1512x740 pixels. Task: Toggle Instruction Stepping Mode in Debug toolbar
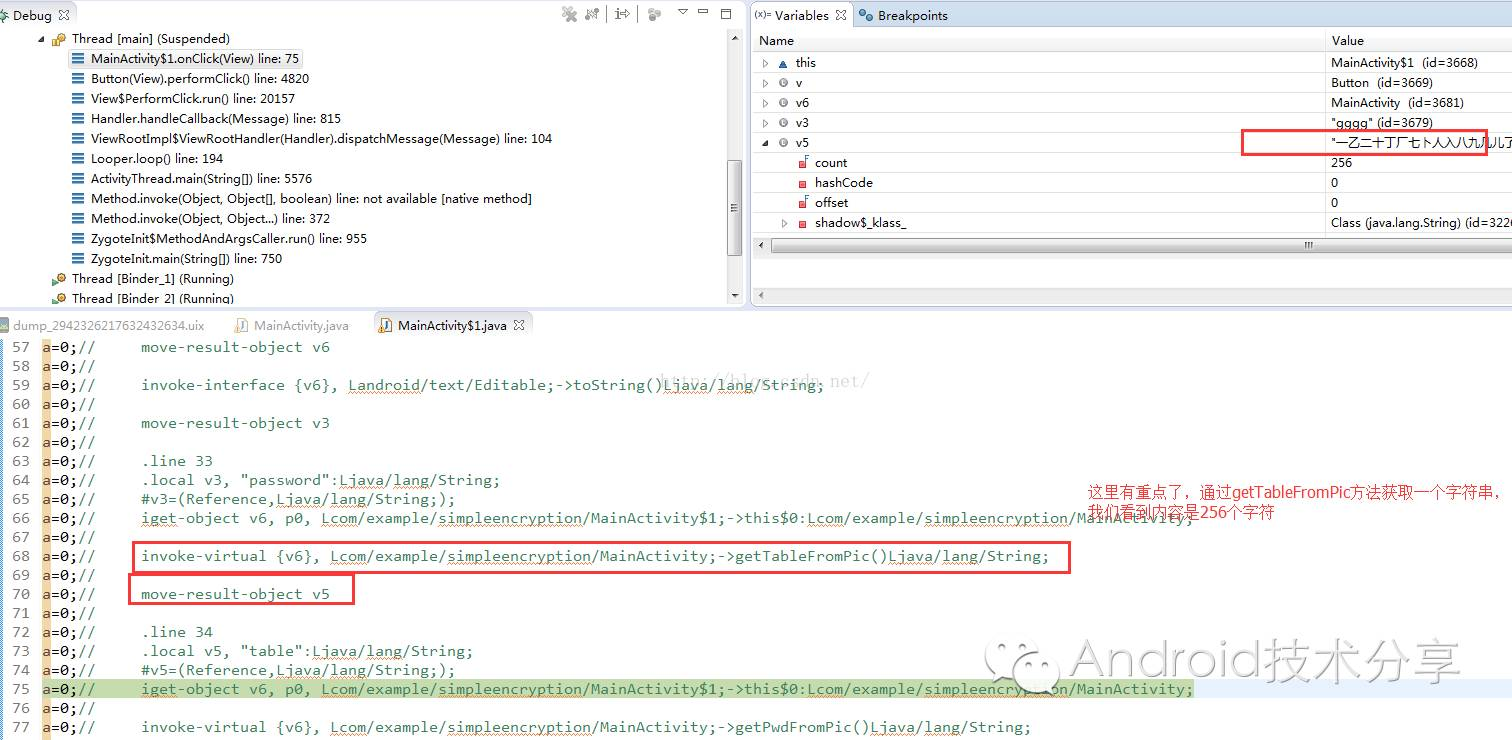click(x=622, y=14)
